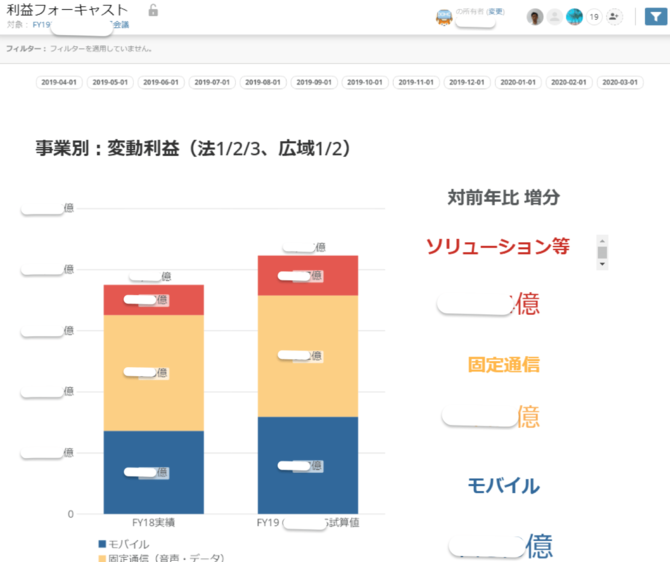Screen dimensions: 670x562
Task: Click the 利益フォーキャスト page title
Action: tap(67, 10)
